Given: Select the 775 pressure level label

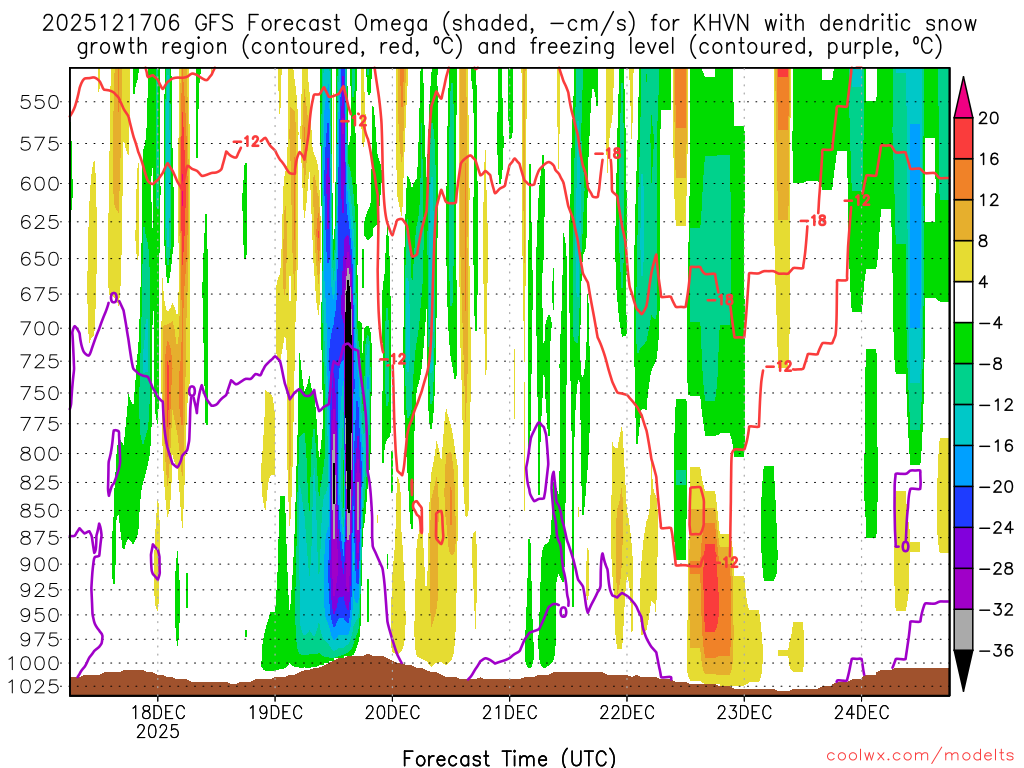Looking at the screenshot, I should pos(40,424).
